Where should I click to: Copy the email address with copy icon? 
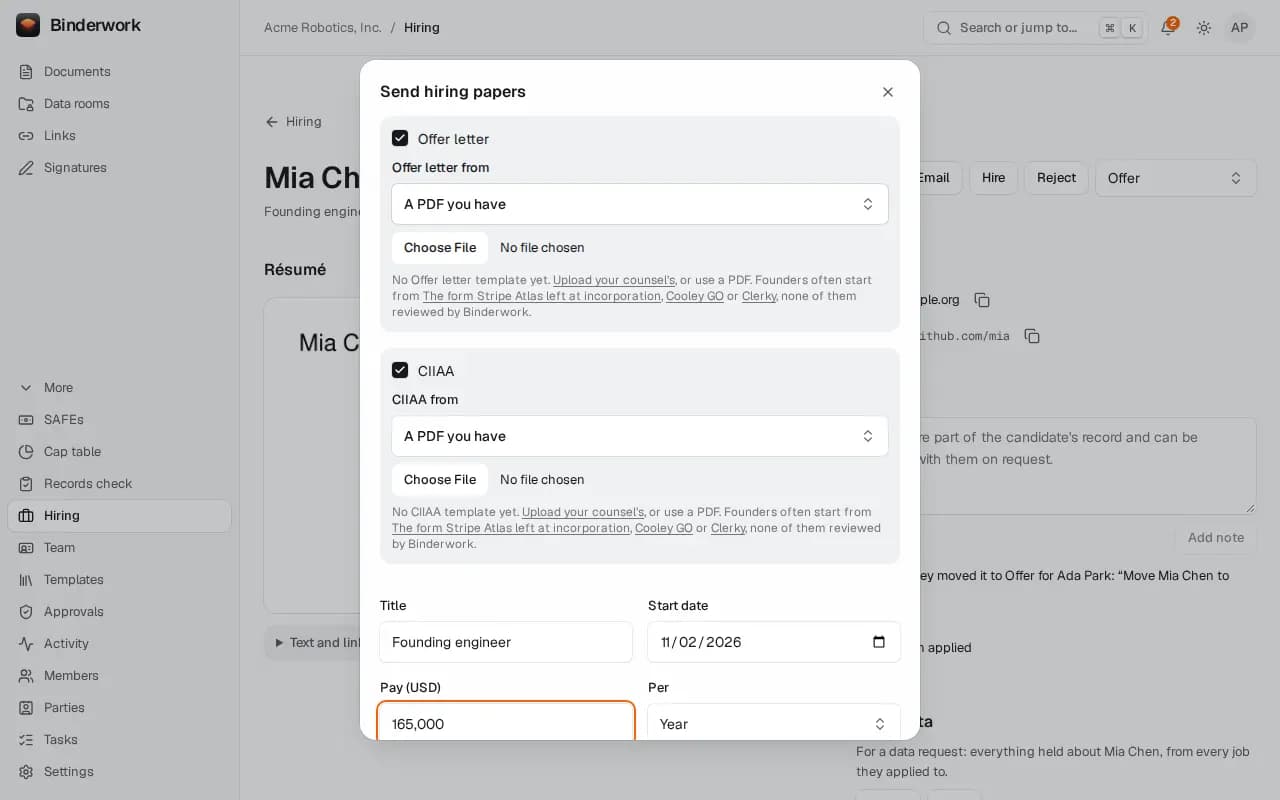(x=982, y=300)
